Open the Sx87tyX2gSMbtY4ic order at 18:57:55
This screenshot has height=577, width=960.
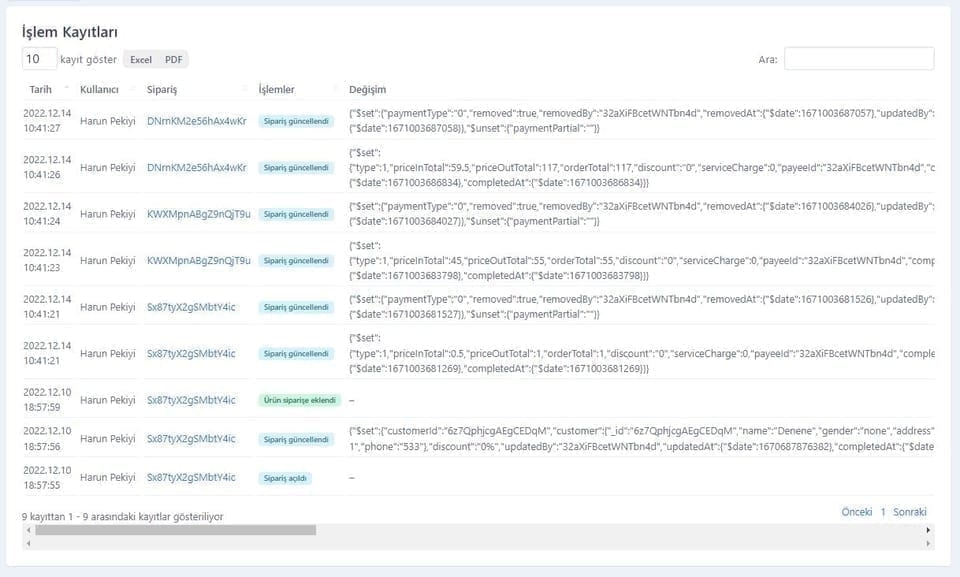coord(191,477)
